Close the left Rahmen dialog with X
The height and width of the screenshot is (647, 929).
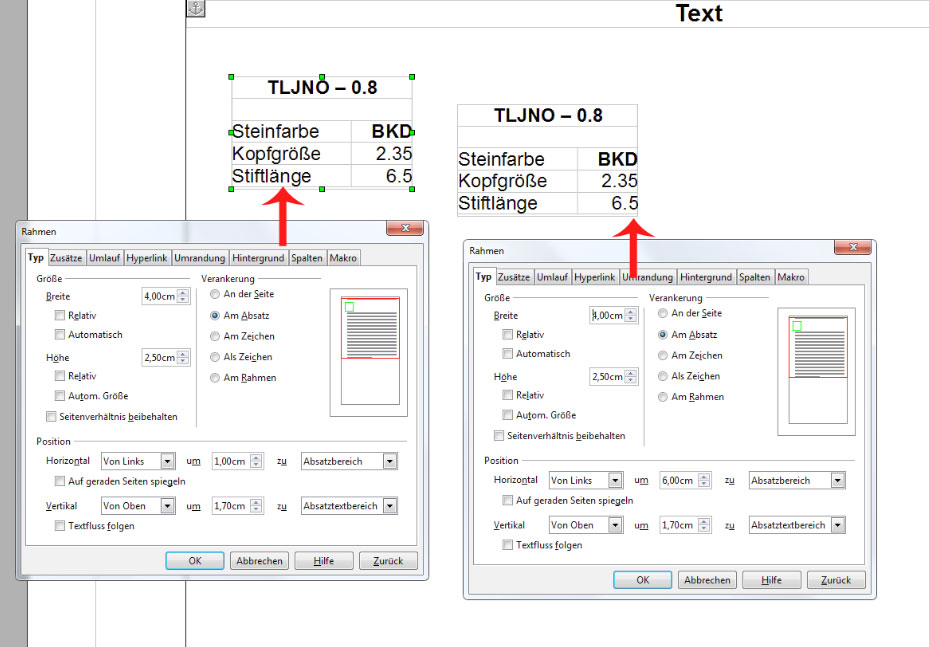tap(406, 230)
